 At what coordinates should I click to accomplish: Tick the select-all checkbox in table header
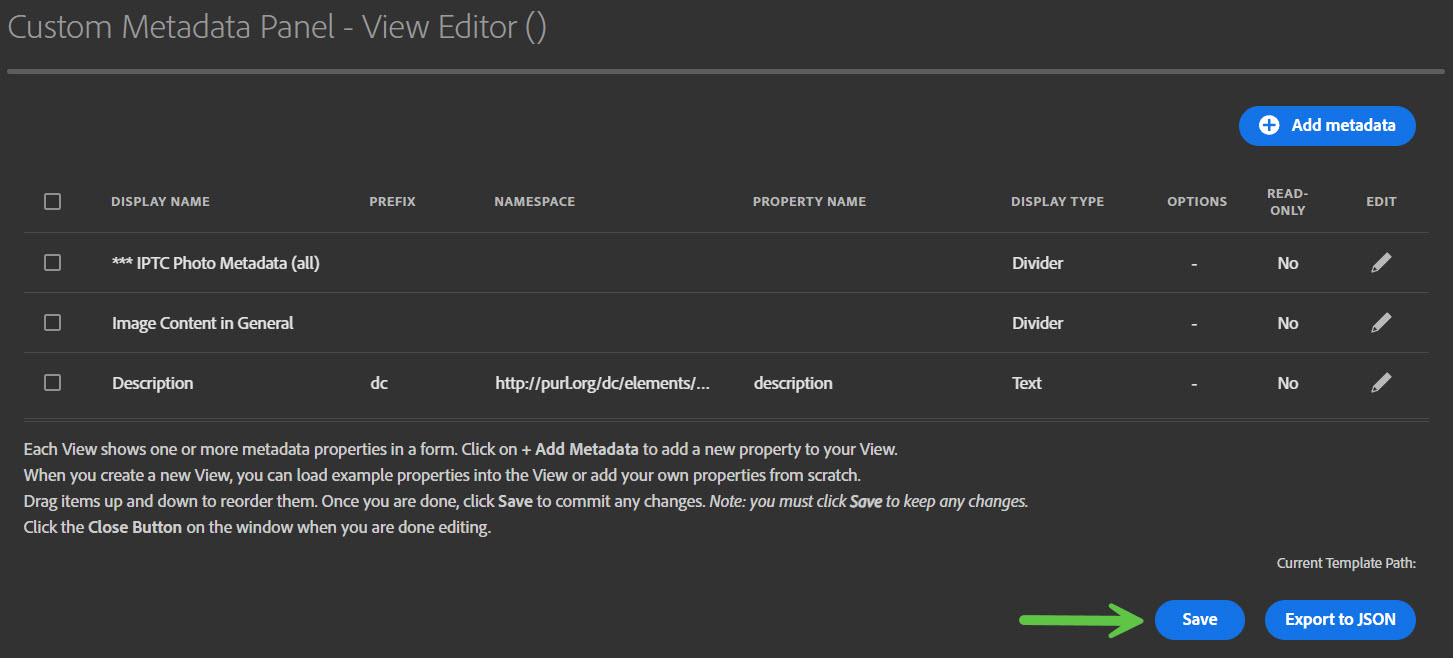[53, 202]
